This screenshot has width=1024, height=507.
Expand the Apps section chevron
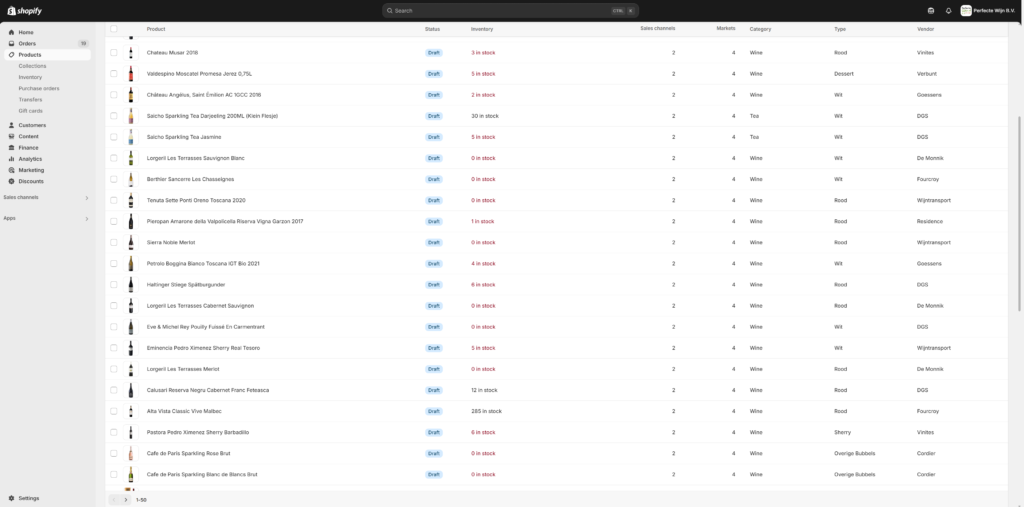click(x=86, y=219)
